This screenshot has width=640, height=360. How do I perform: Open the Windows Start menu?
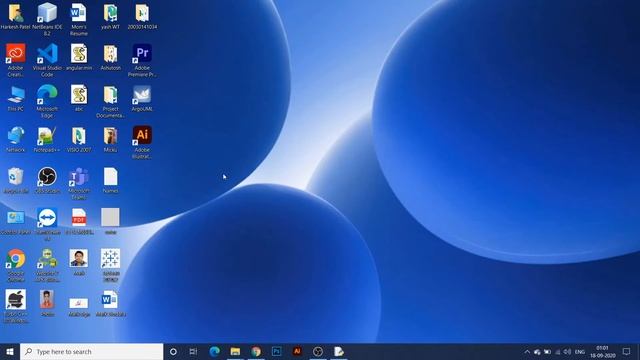click(x=10, y=351)
